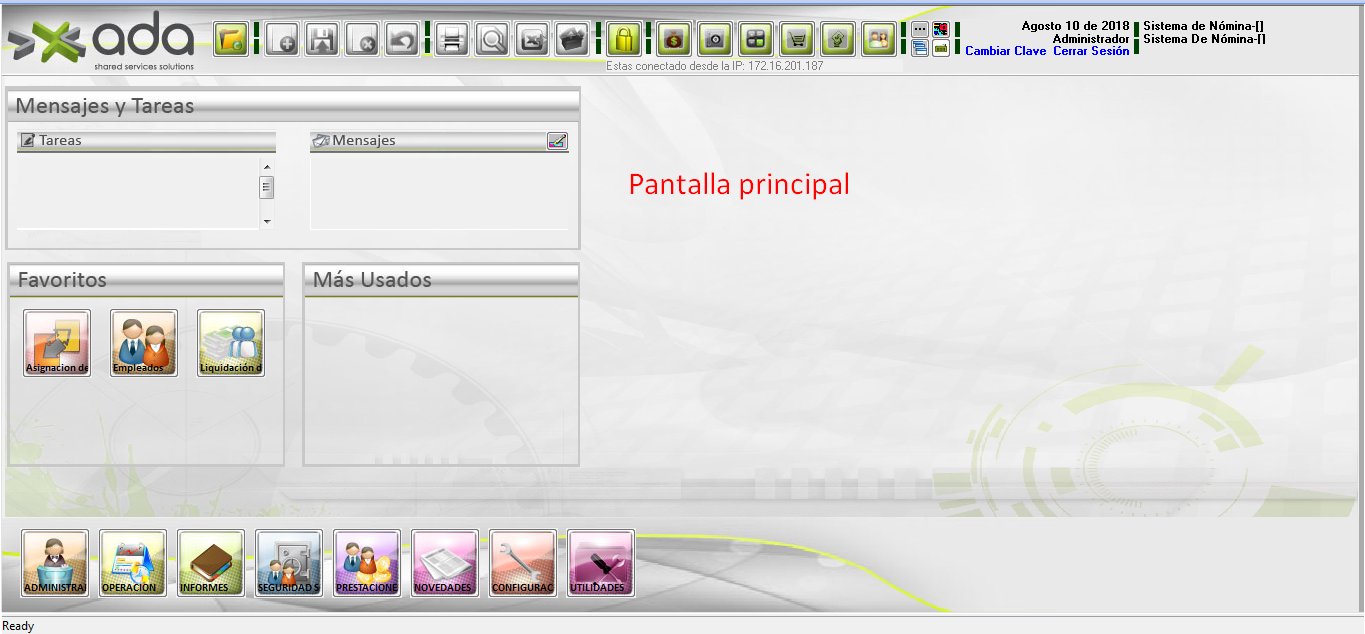Open the ADMINISTRAR module
The height and width of the screenshot is (634, 1365).
pos(55,563)
